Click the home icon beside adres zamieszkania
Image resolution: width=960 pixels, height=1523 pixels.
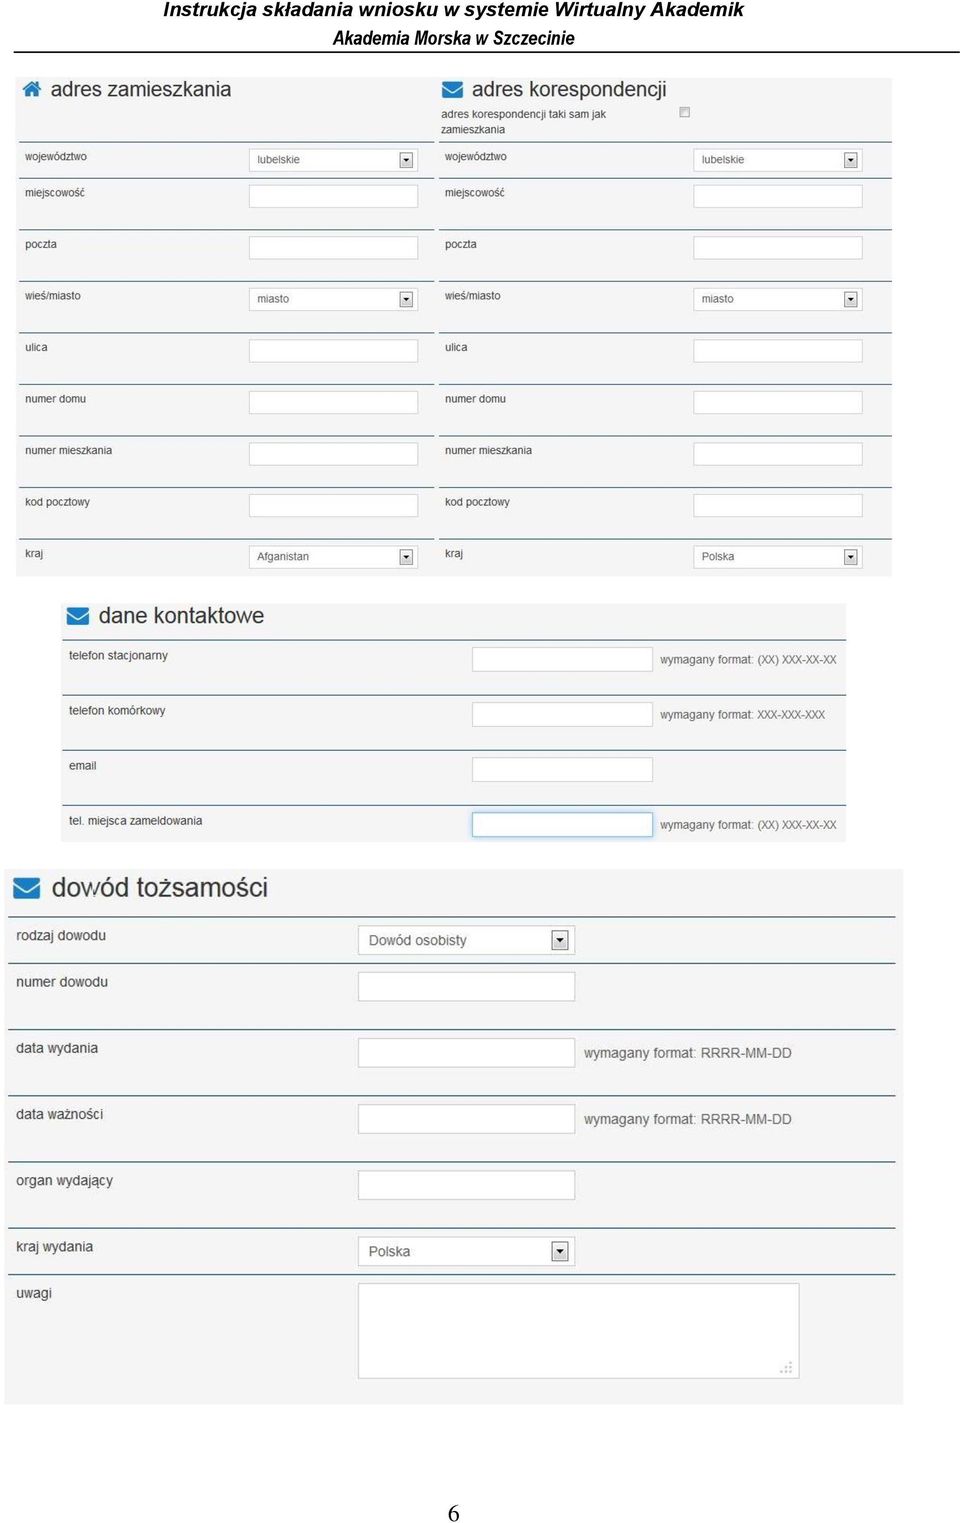coord(32,89)
